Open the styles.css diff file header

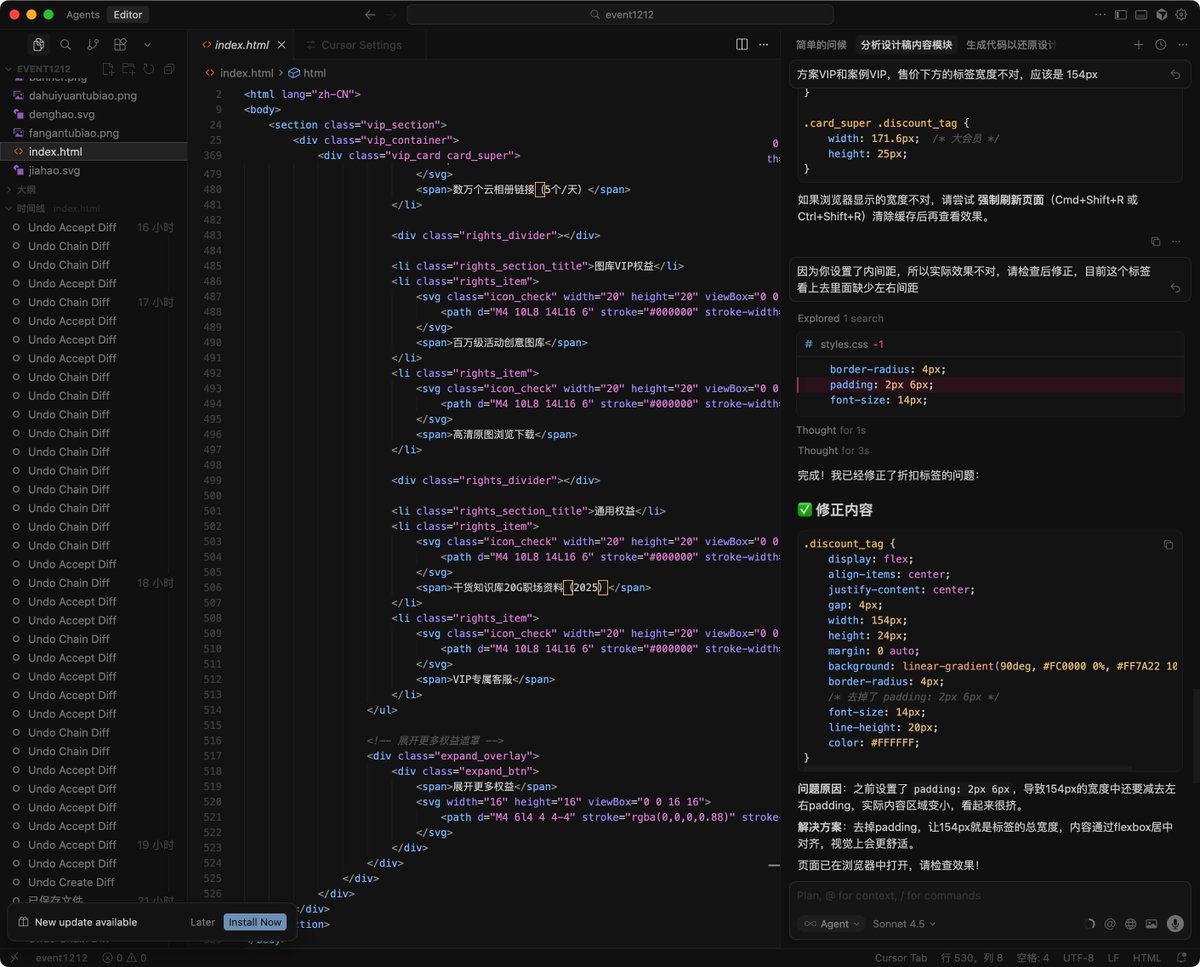990,344
